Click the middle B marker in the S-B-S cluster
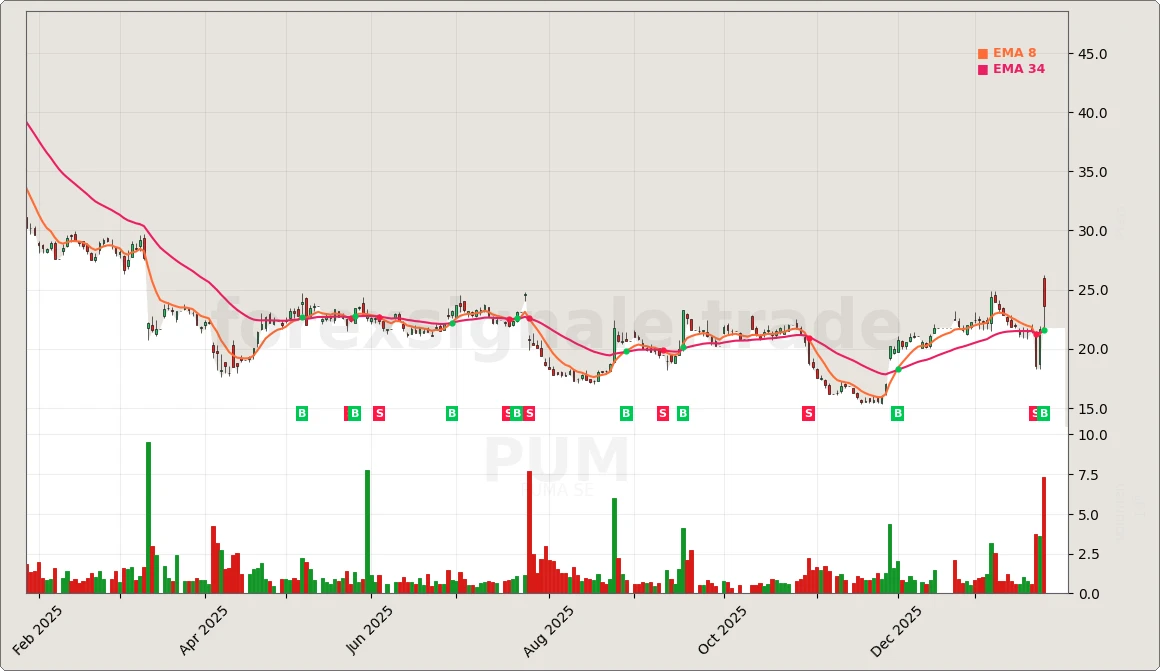Viewport: 1160px width, 671px height. pyautogui.click(x=518, y=413)
